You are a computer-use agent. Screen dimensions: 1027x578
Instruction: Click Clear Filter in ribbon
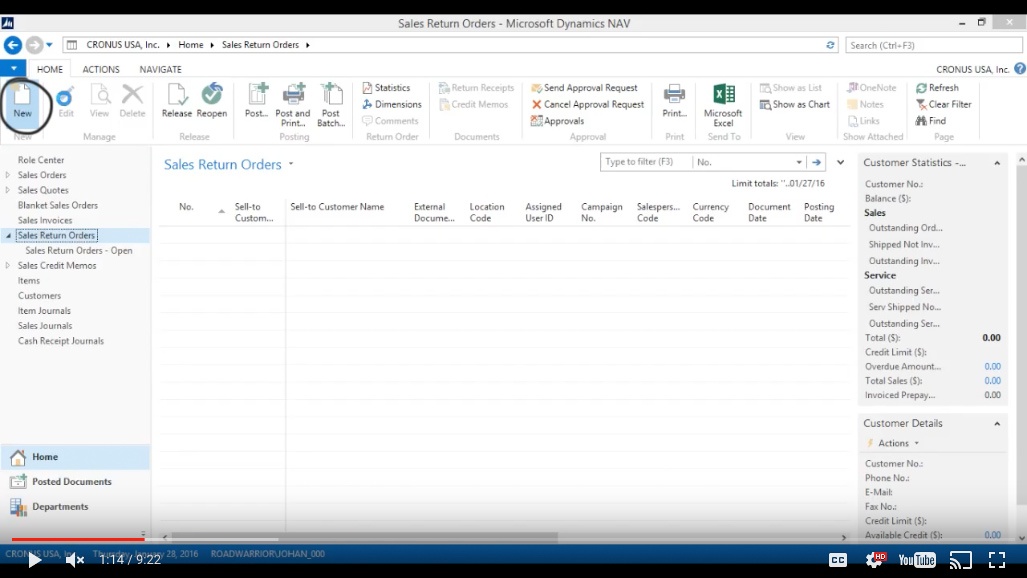pyautogui.click(x=944, y=104)
